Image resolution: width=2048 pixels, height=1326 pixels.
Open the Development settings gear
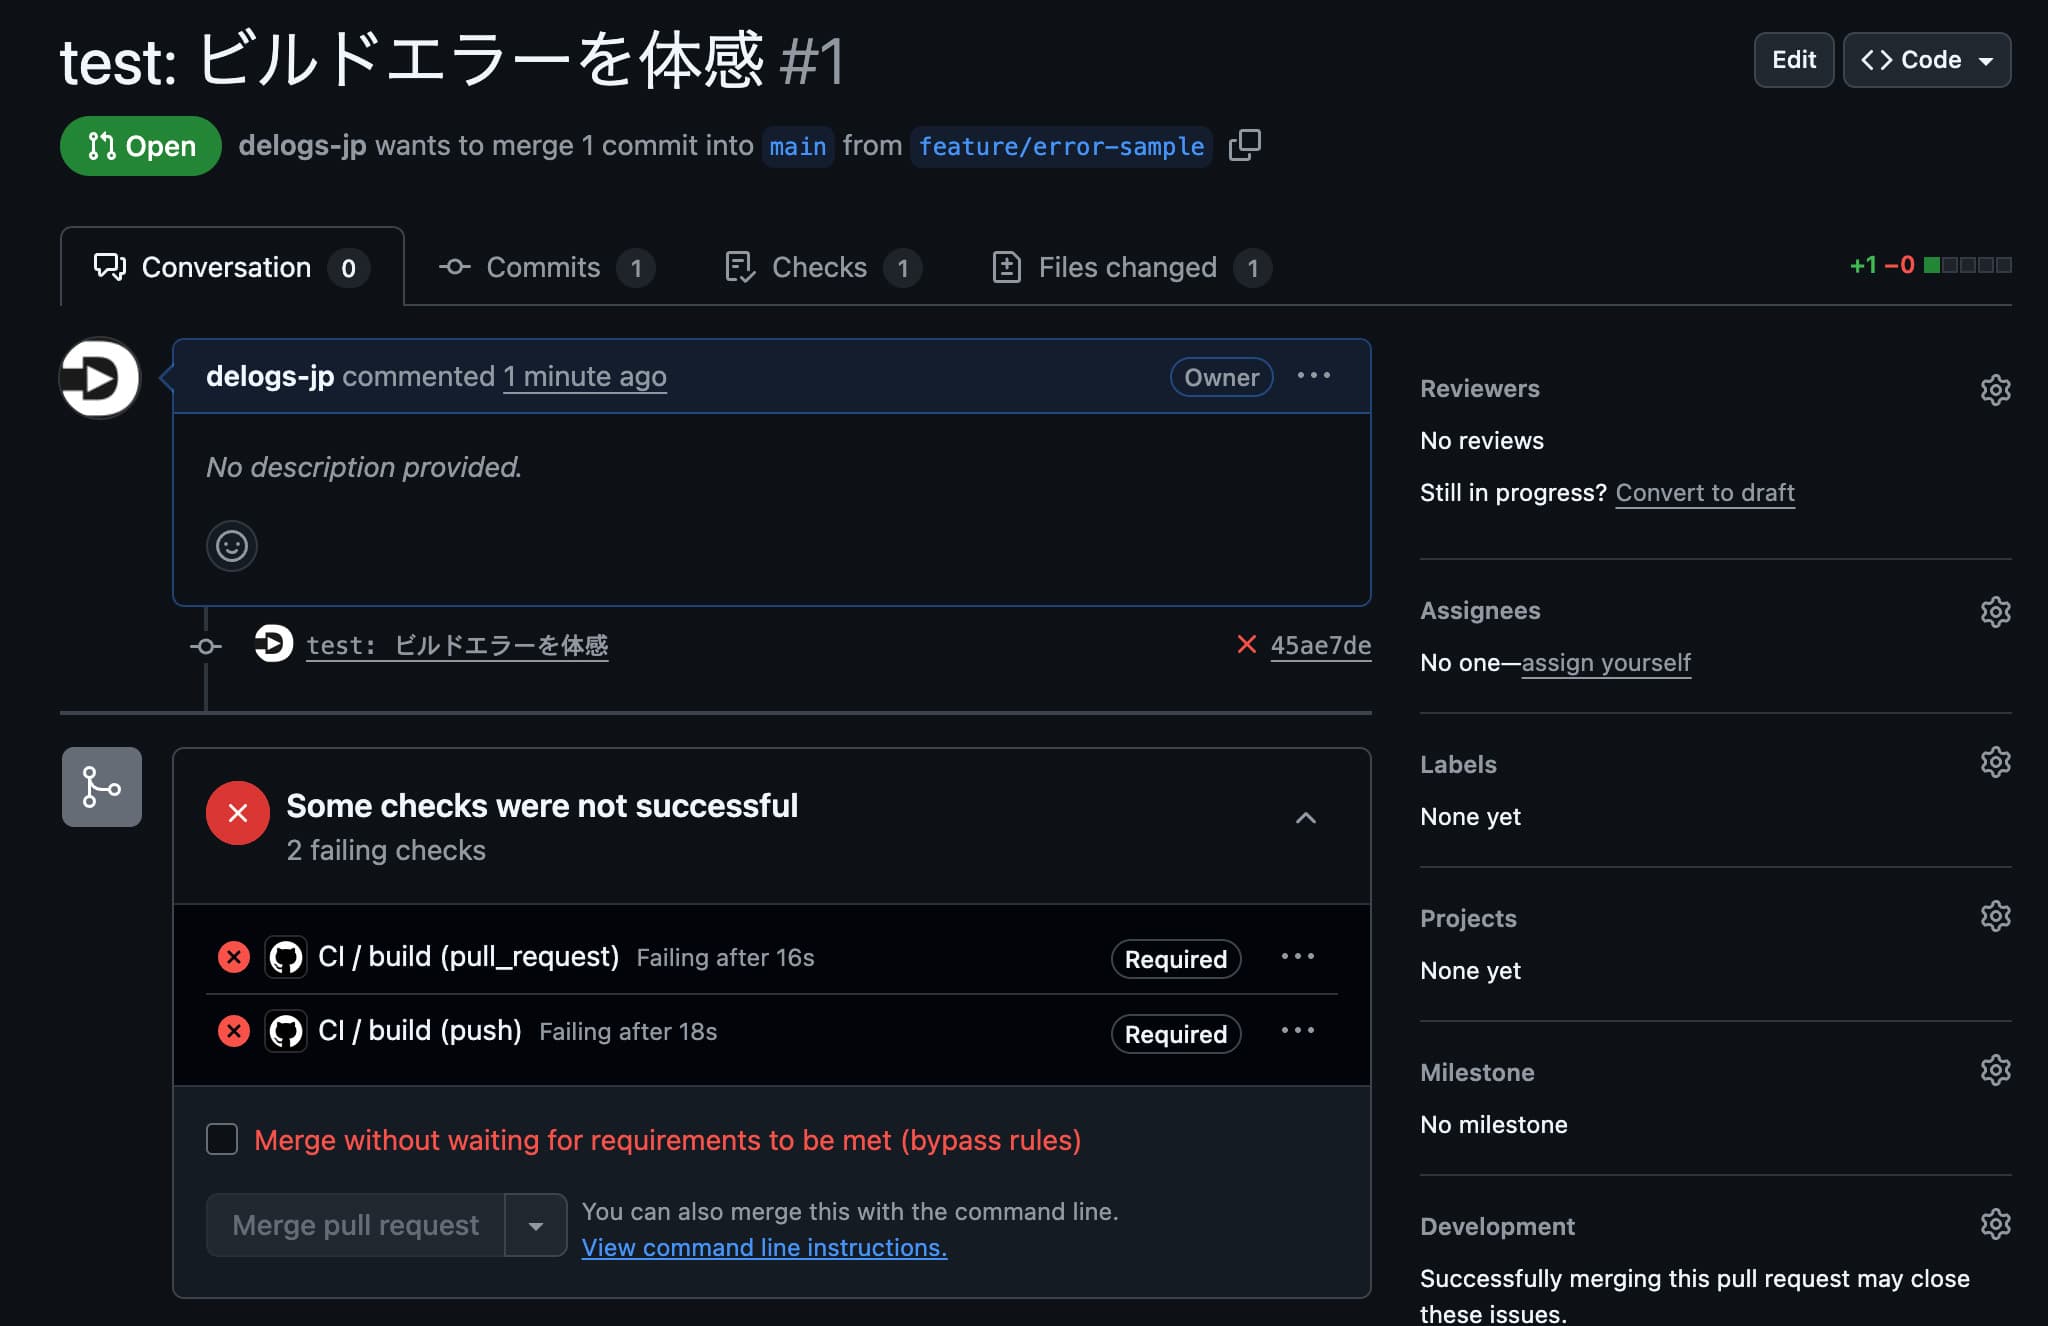tap(1995, 1224)
